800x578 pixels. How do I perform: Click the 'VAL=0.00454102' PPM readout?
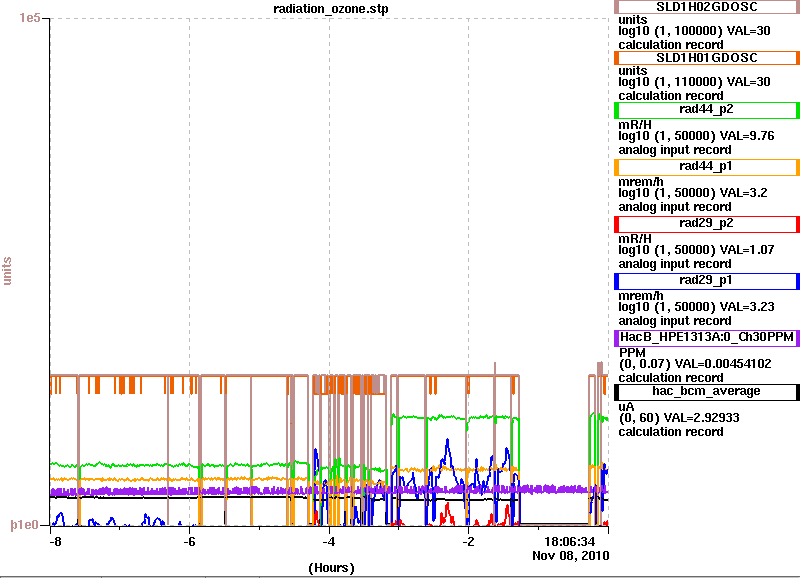(723, 364)
